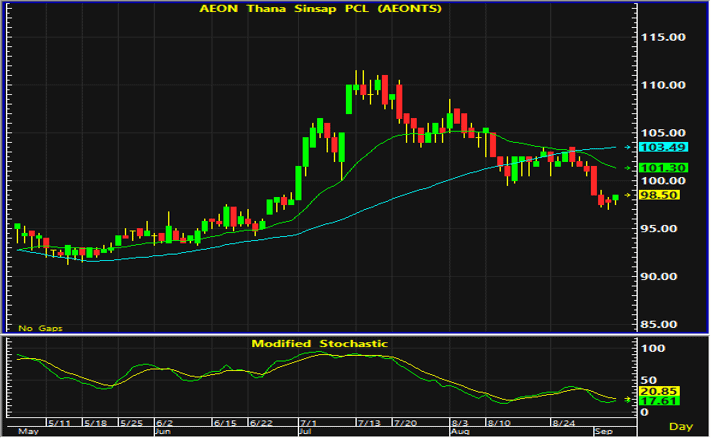Click the cyan arrow pointing to 103.49

point(628,147)
